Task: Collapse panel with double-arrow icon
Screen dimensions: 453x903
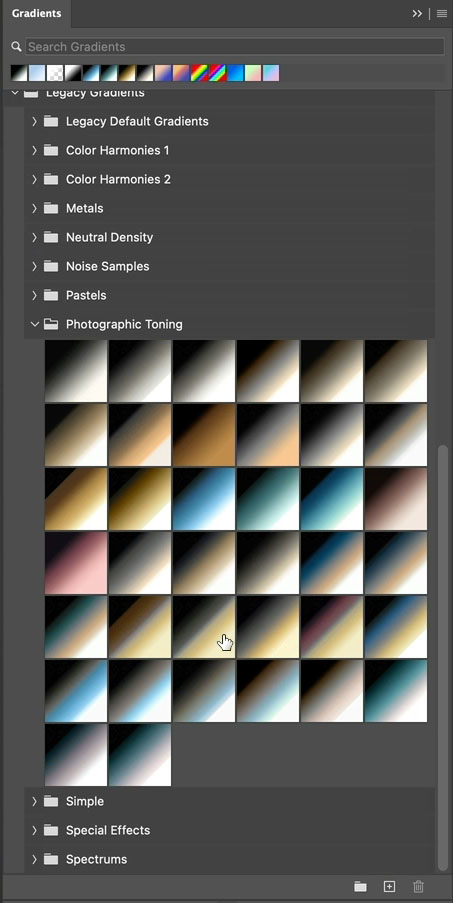Action: (x=417, y=14)
